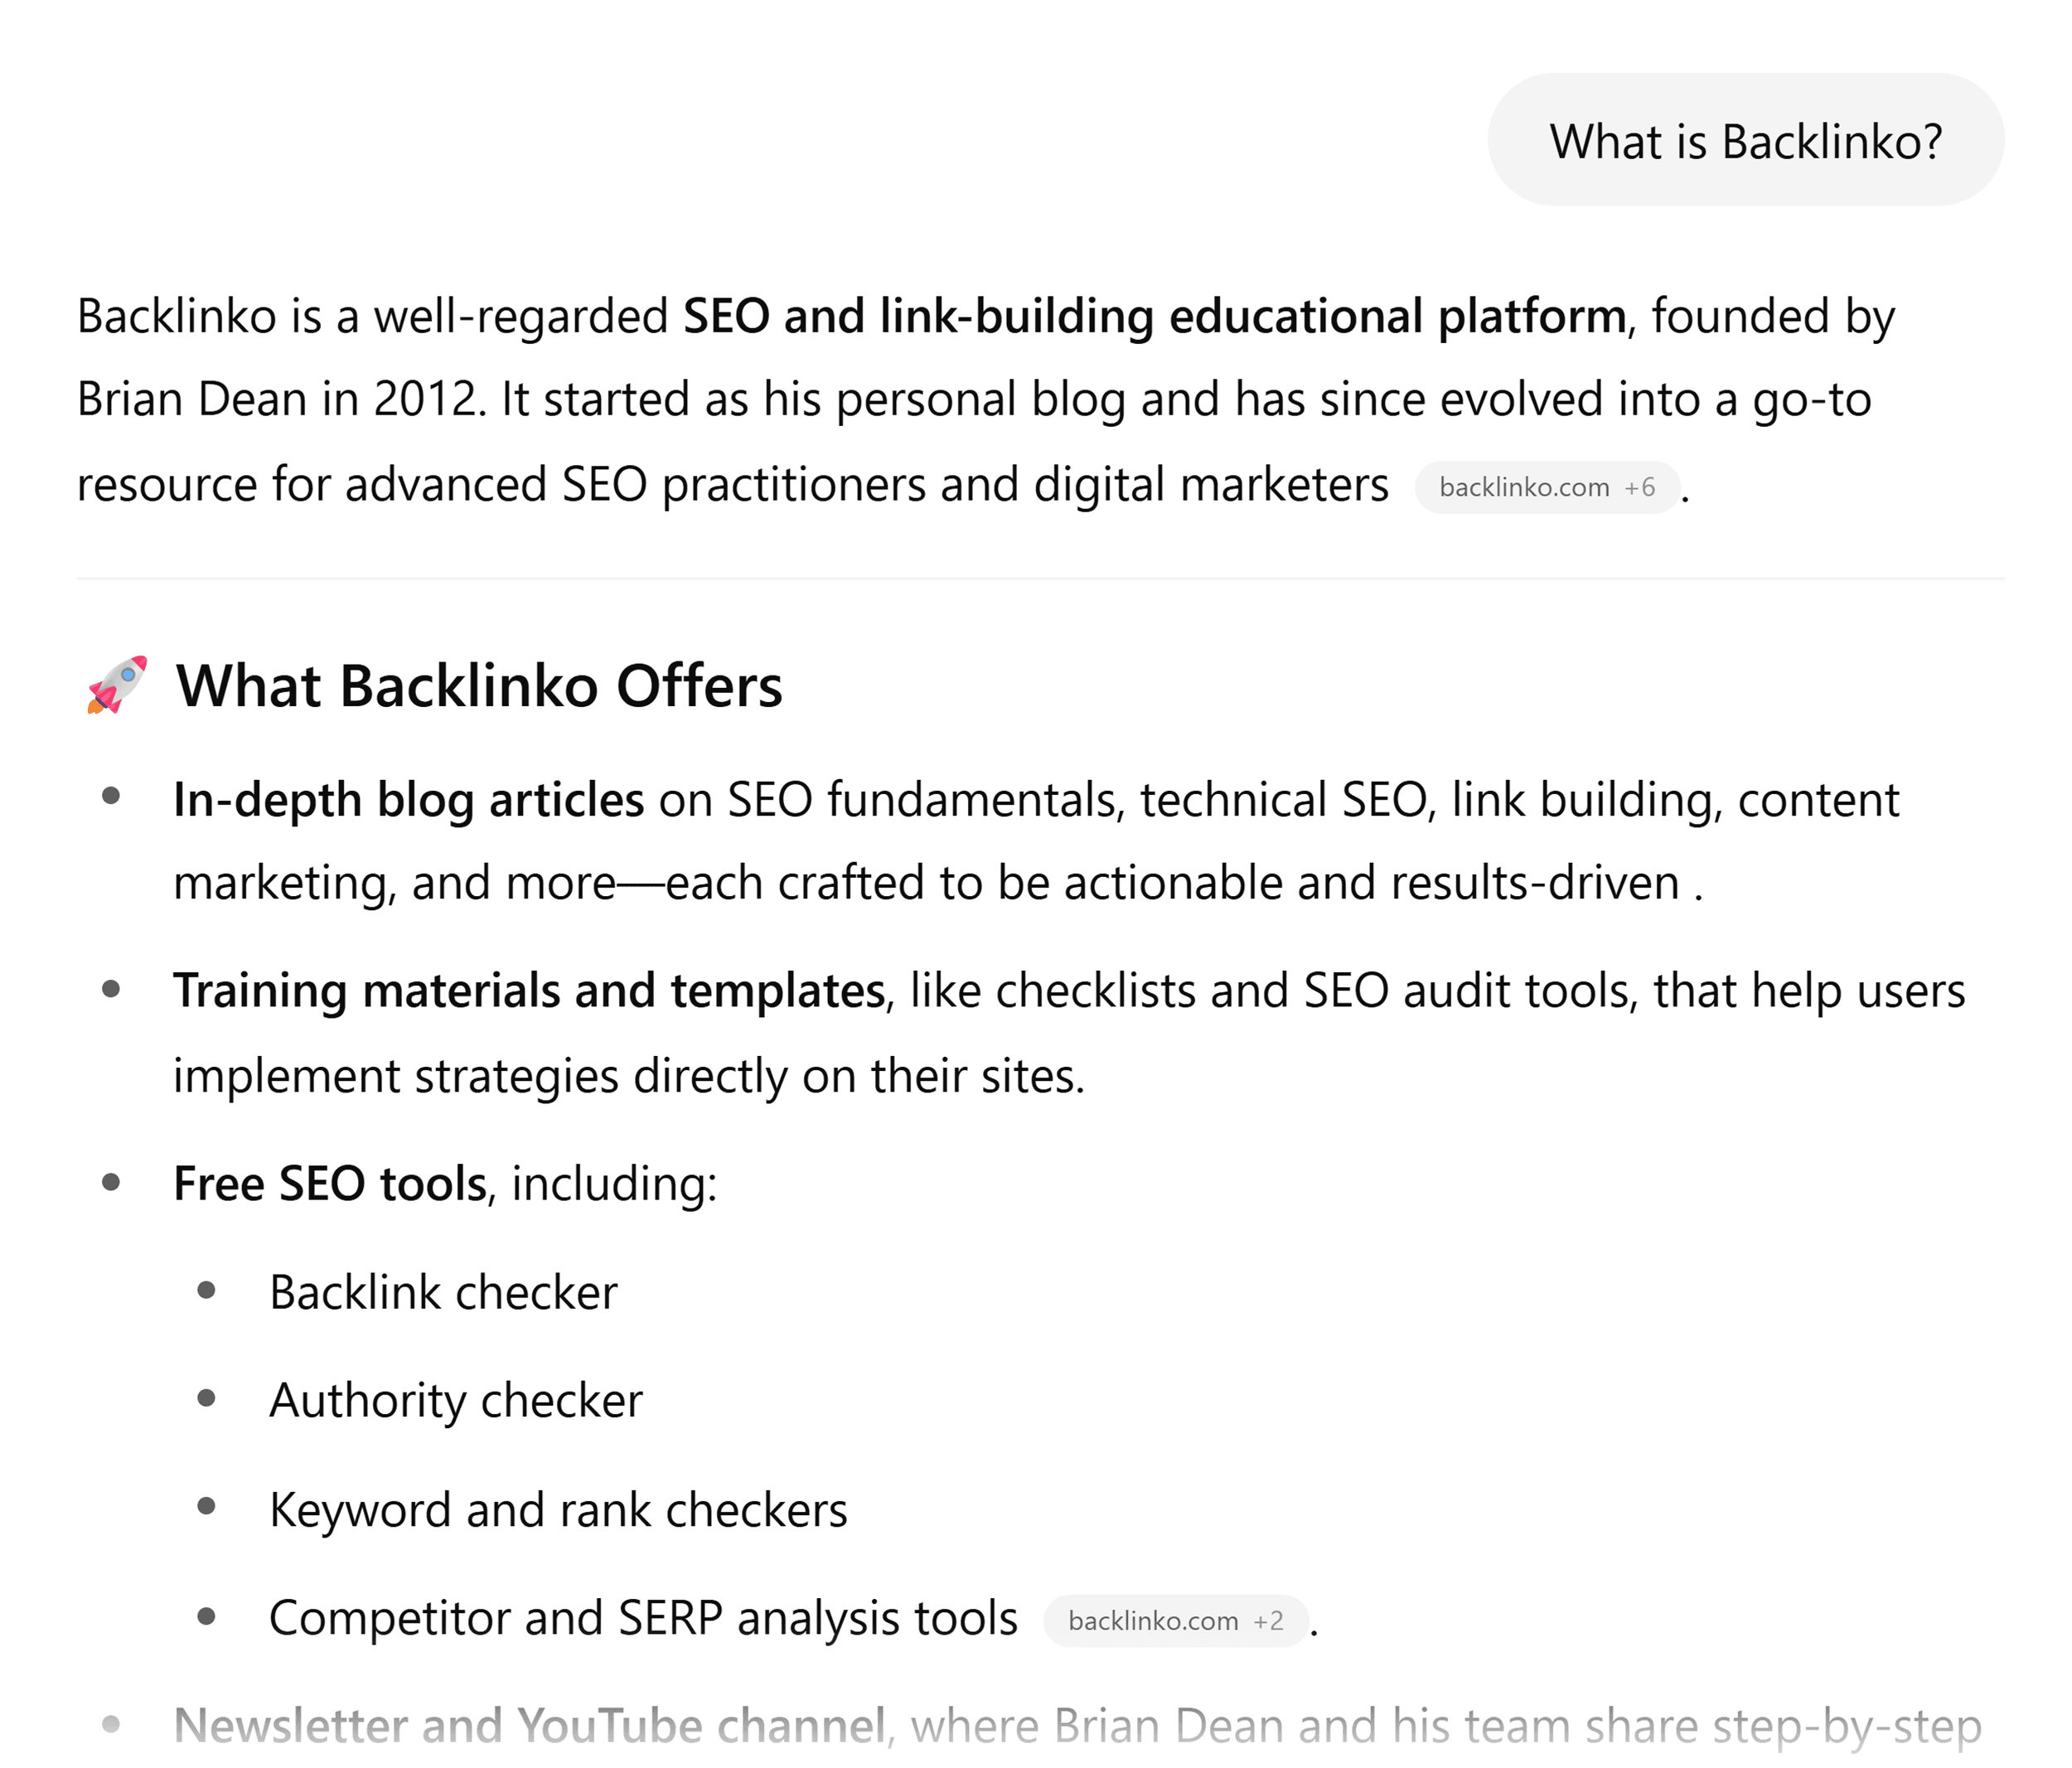The height and width of the screenshot is (1768, 2072).
Task: Click the bullet before "Training materials and templates"
Action: [x=111, y=989]
